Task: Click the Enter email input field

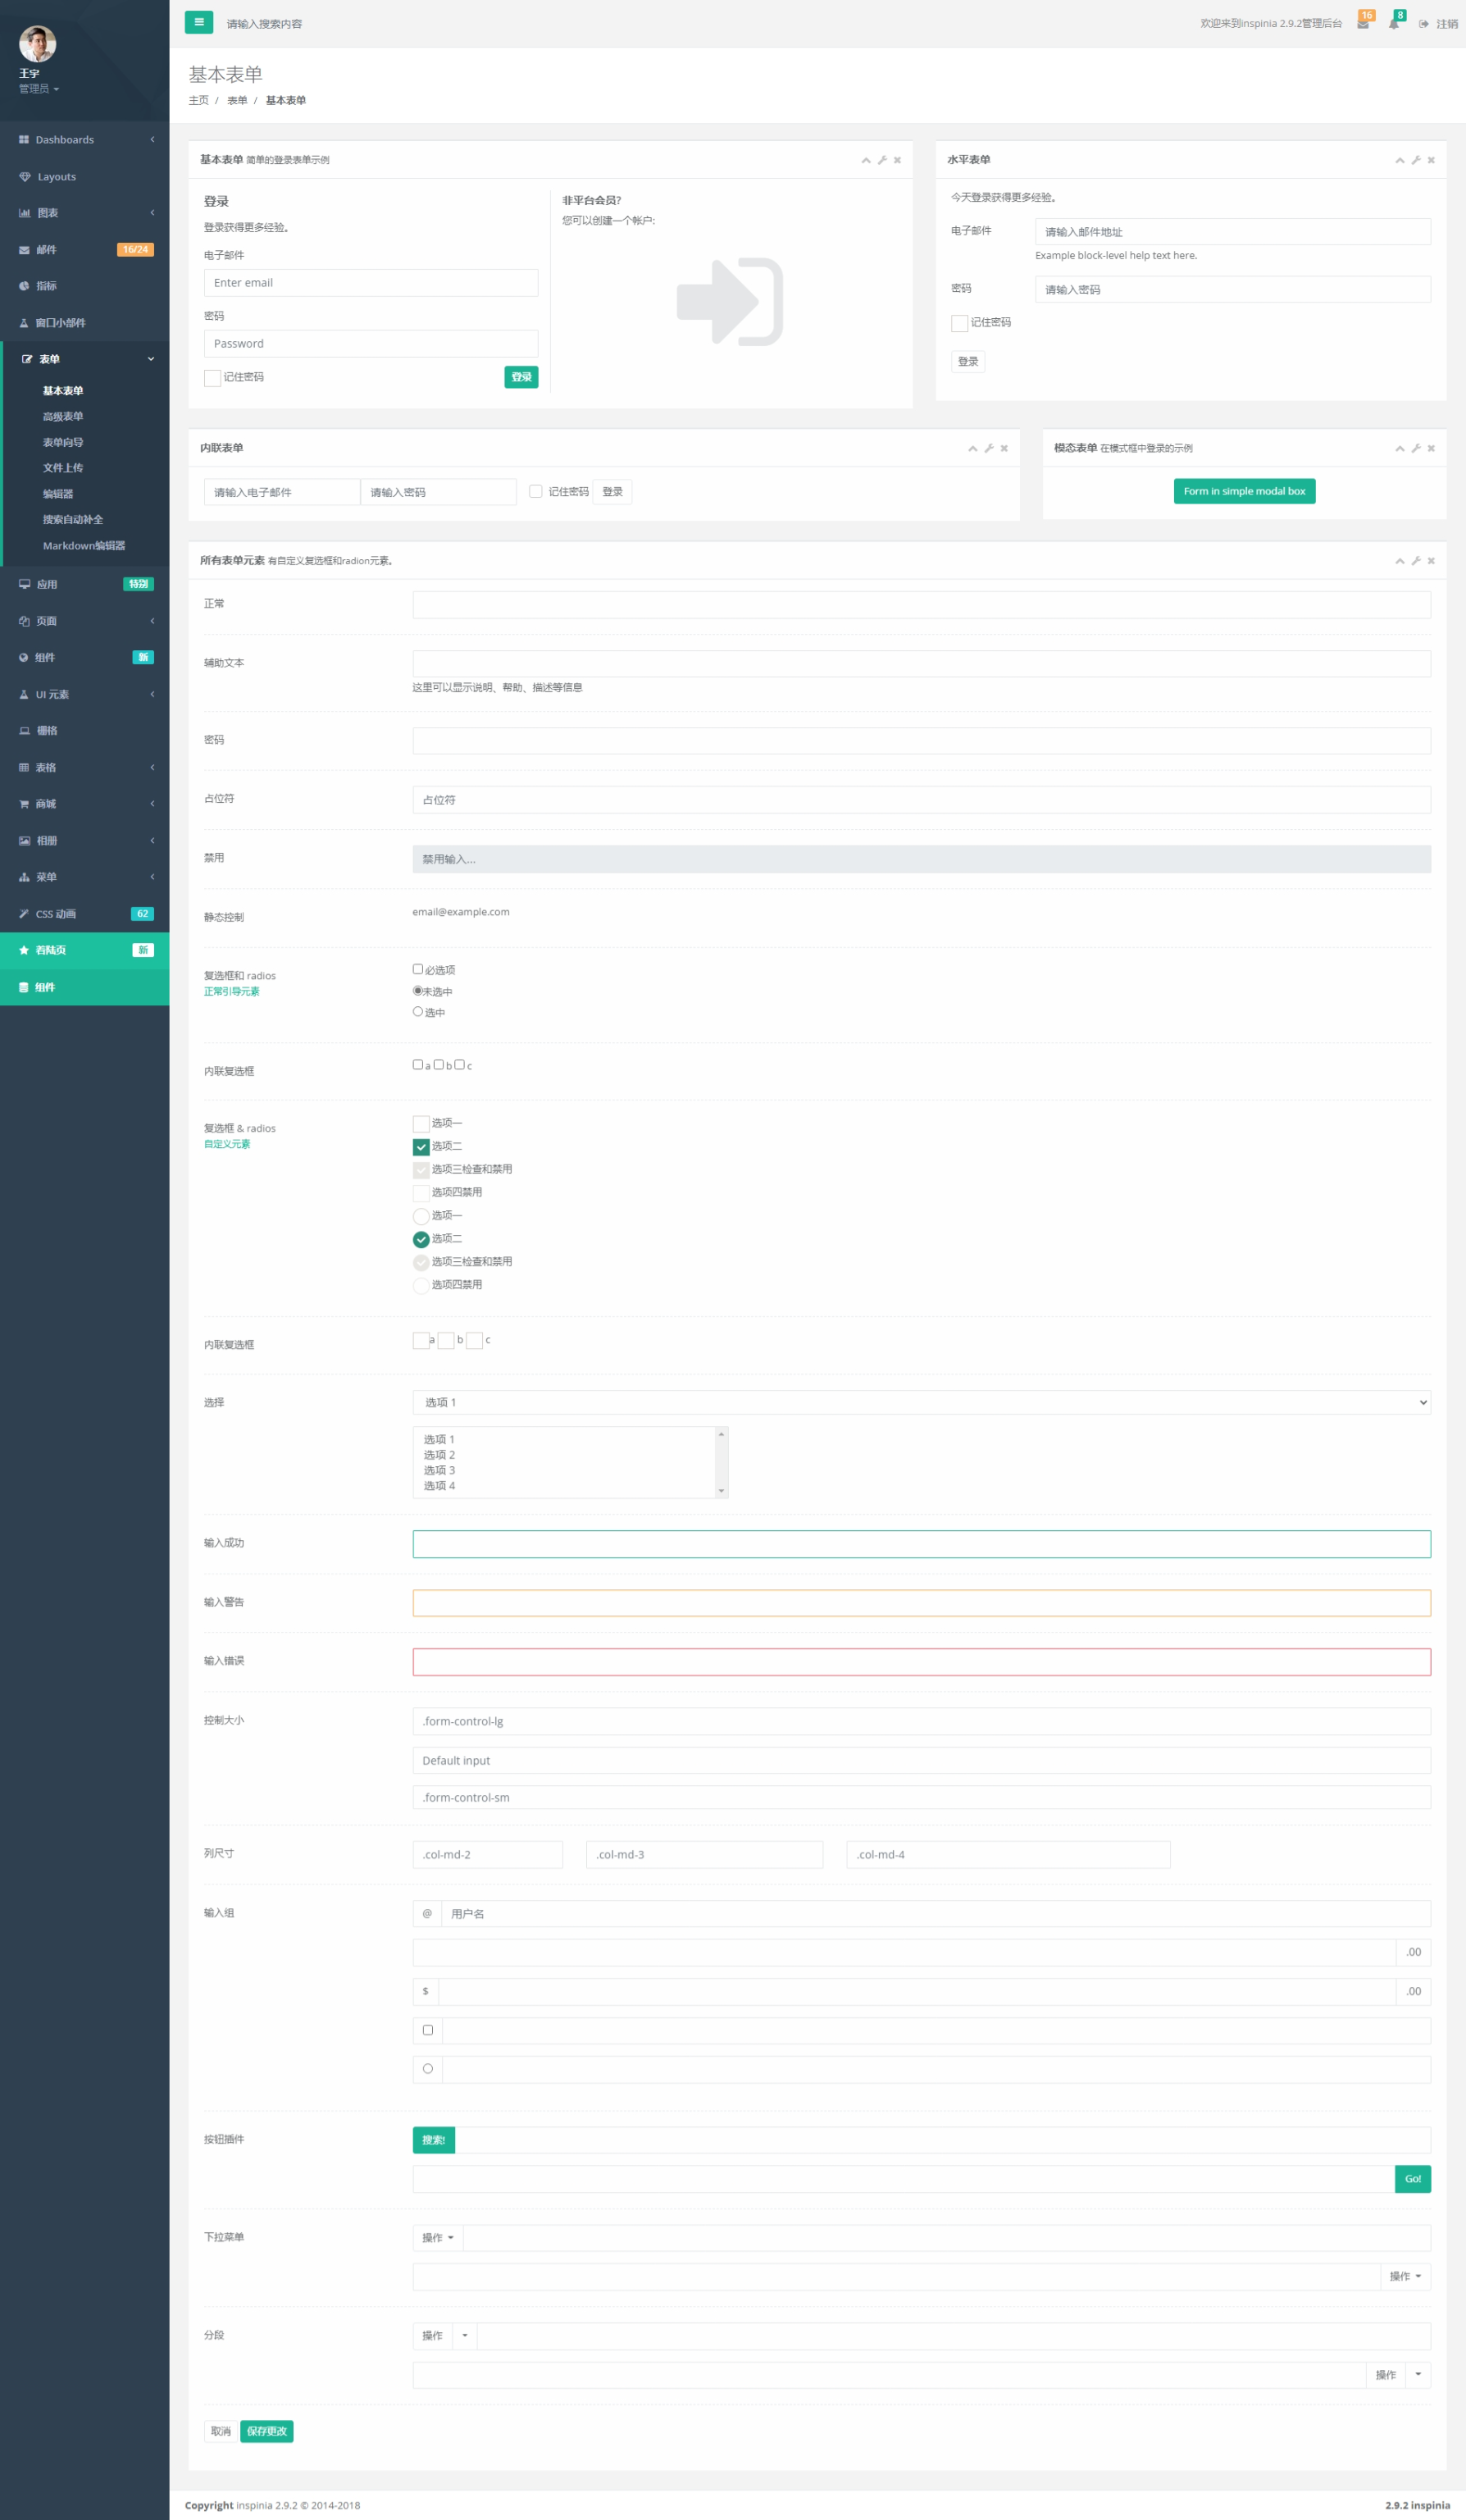Action: tap(370, 283)
